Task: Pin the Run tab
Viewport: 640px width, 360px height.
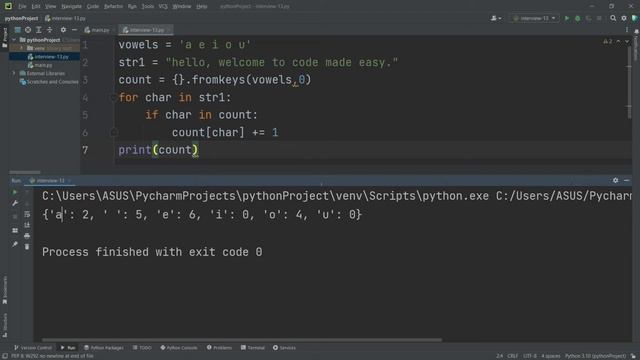Action: point(15,244)
